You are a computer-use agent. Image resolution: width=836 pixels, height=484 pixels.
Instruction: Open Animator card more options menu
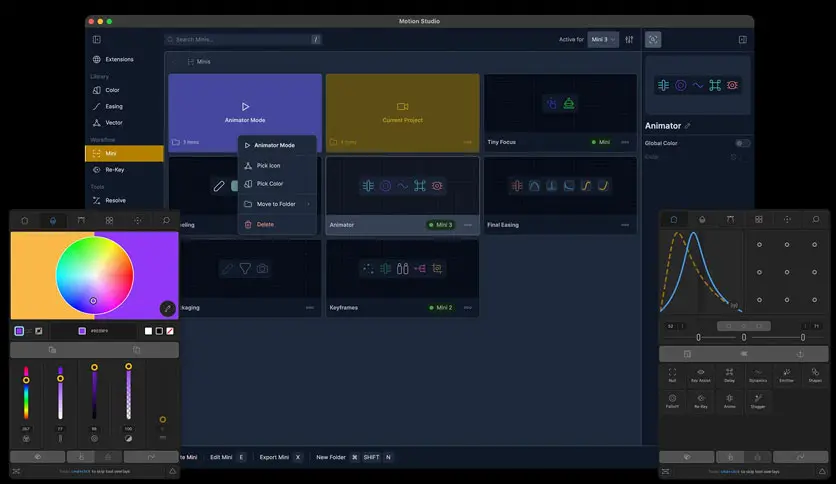[x=468, y=225]
